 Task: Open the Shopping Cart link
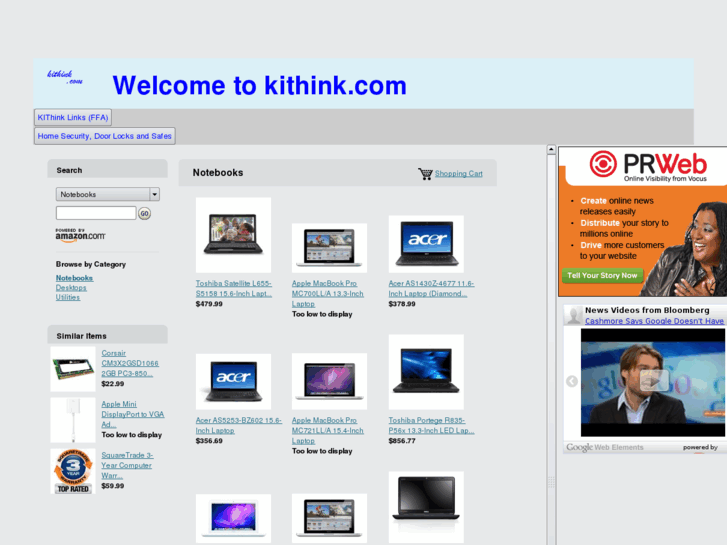[x=459, y=173]
